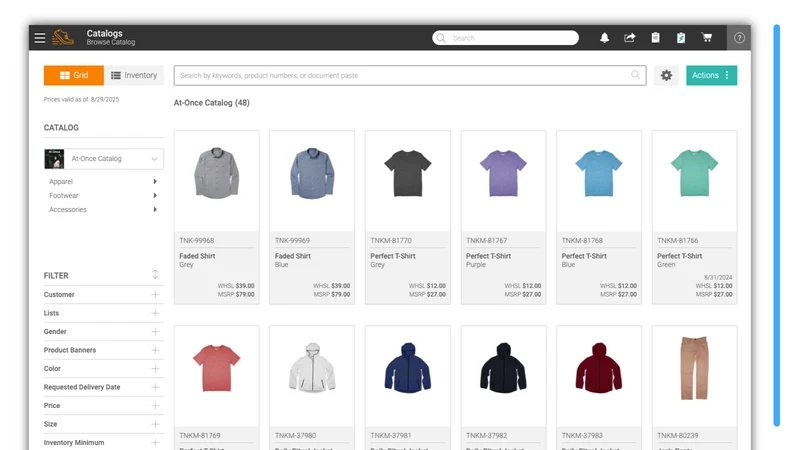
Task: Expand Inventory Minimum filter
Action: pos(155,442)
